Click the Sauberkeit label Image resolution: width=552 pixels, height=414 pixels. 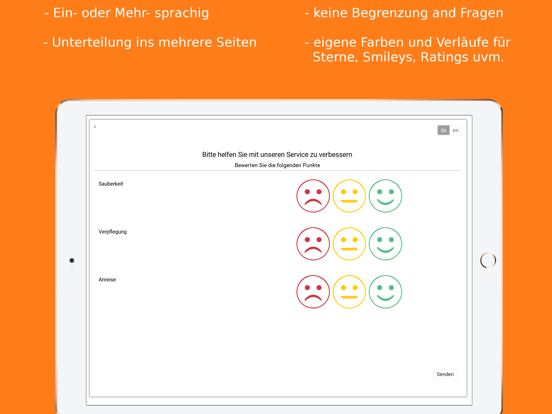111,184
